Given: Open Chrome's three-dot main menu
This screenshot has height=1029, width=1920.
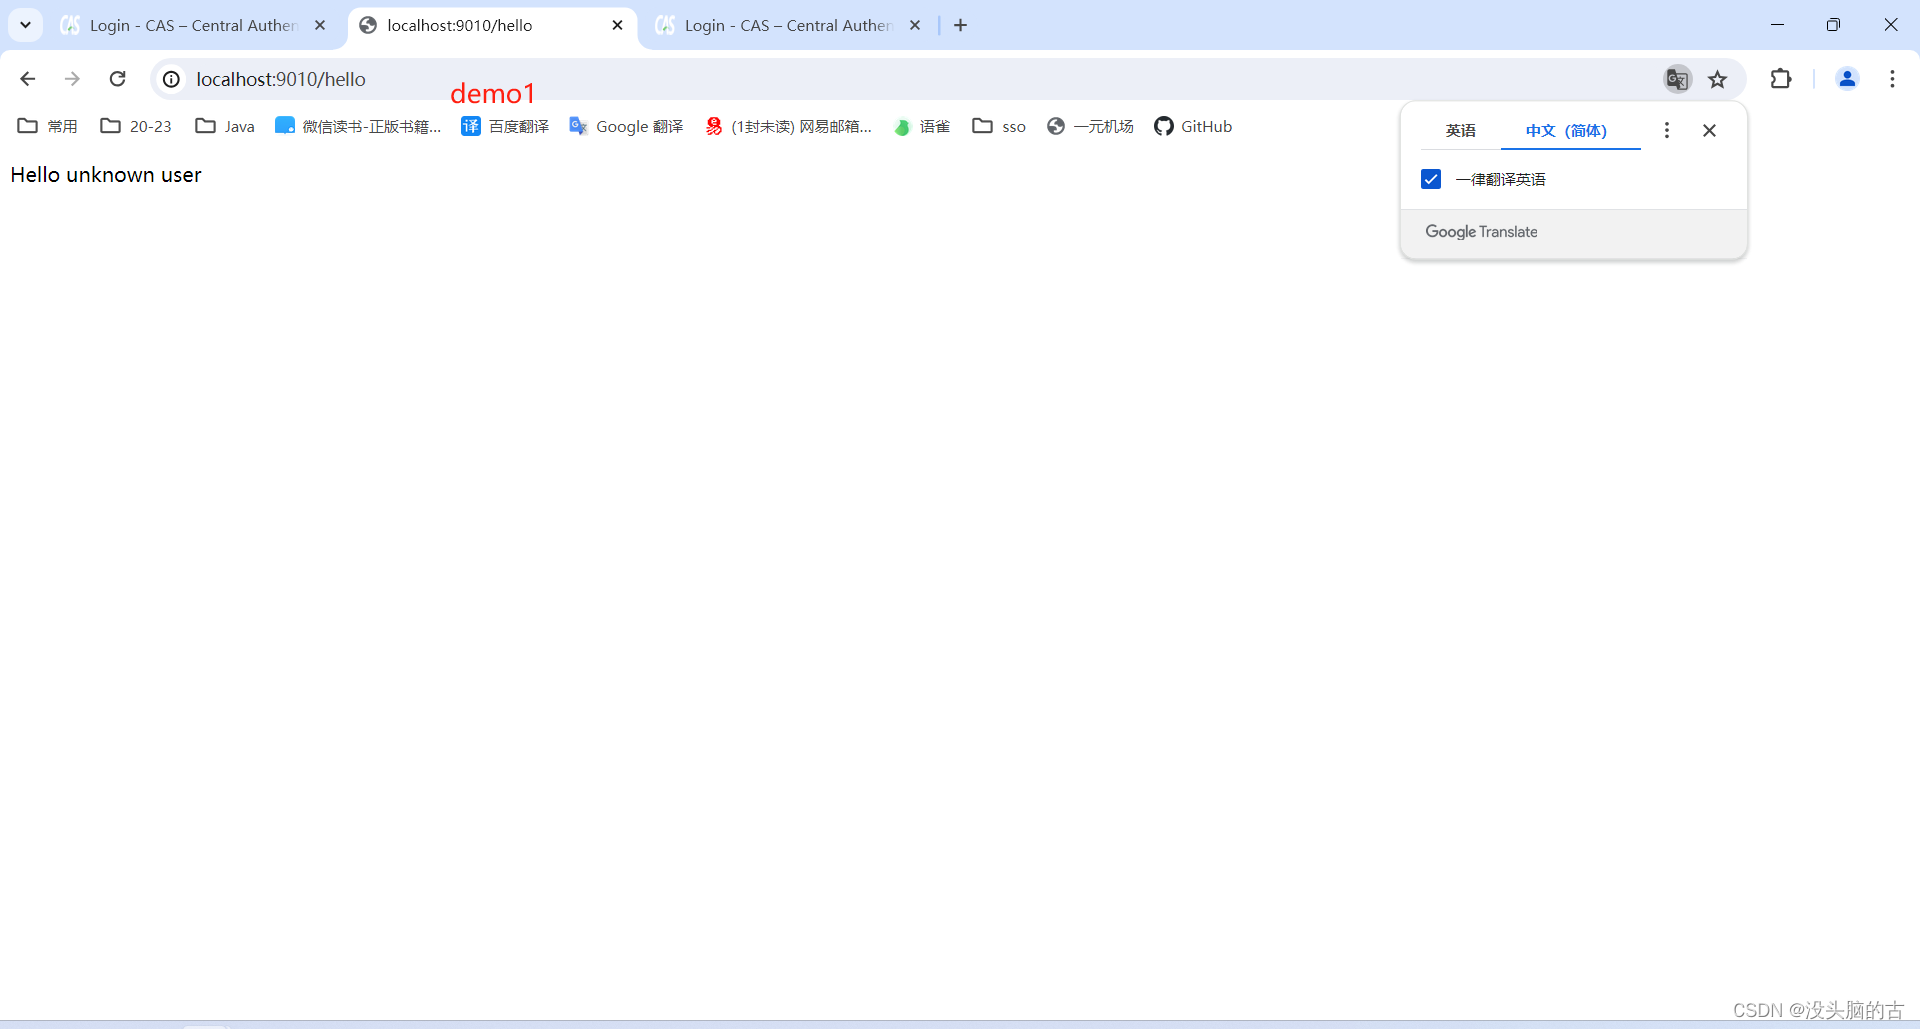Looking at the screenshot, I should tap(1892, 79).
